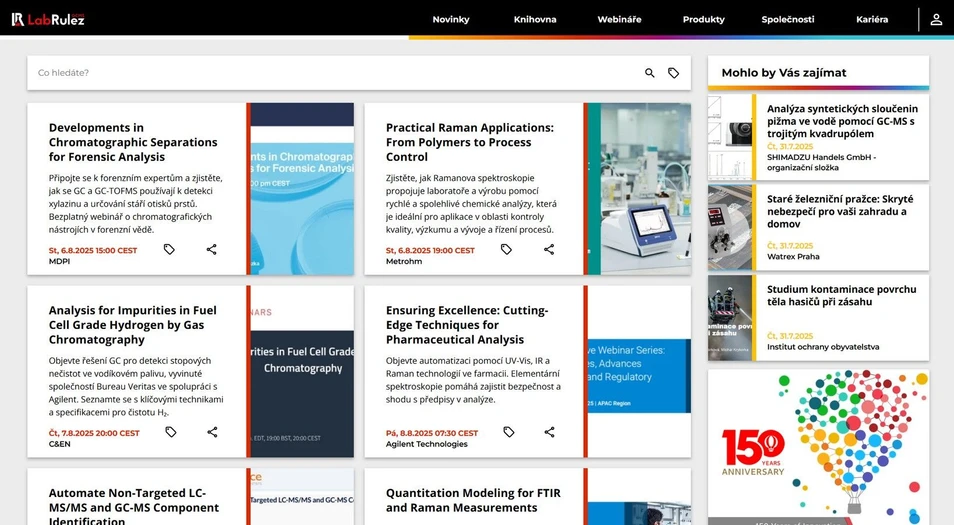Open the Novinky menu
Viewport: 954px width, 525px height.
click(450, 19)
